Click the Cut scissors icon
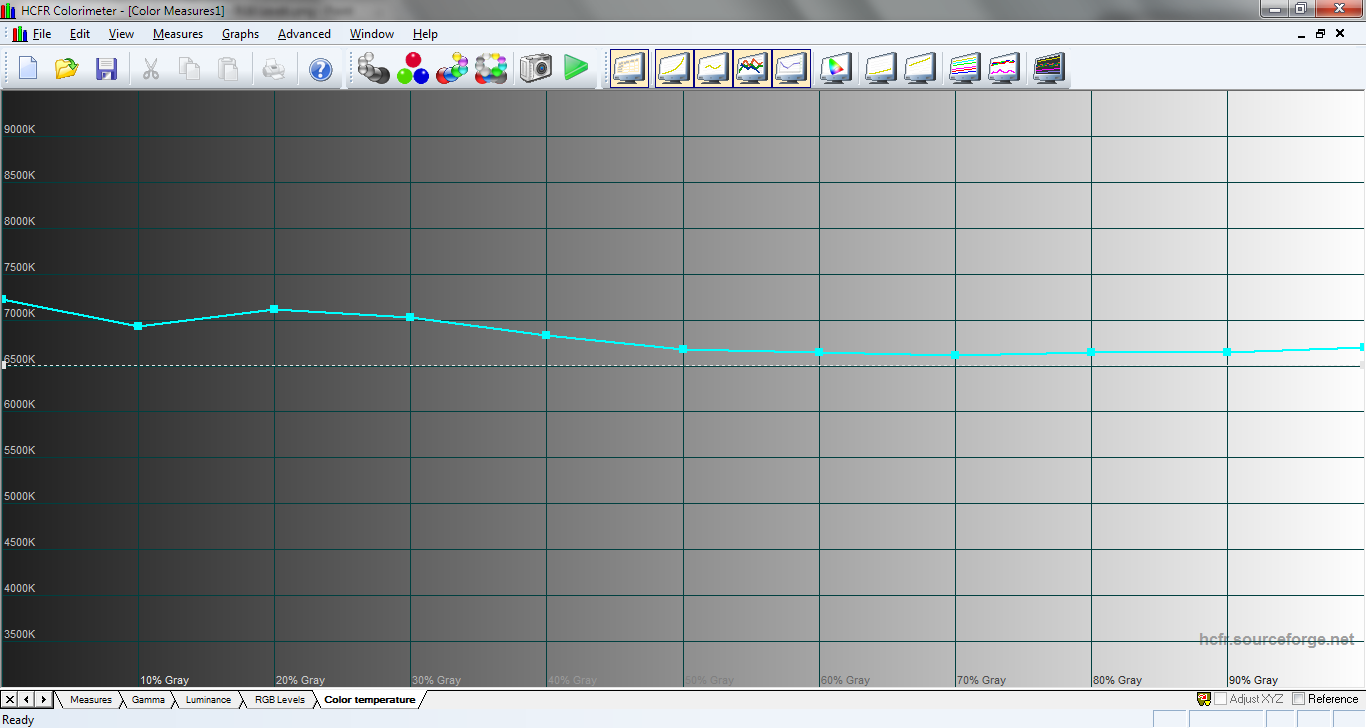 click(150, 68)
